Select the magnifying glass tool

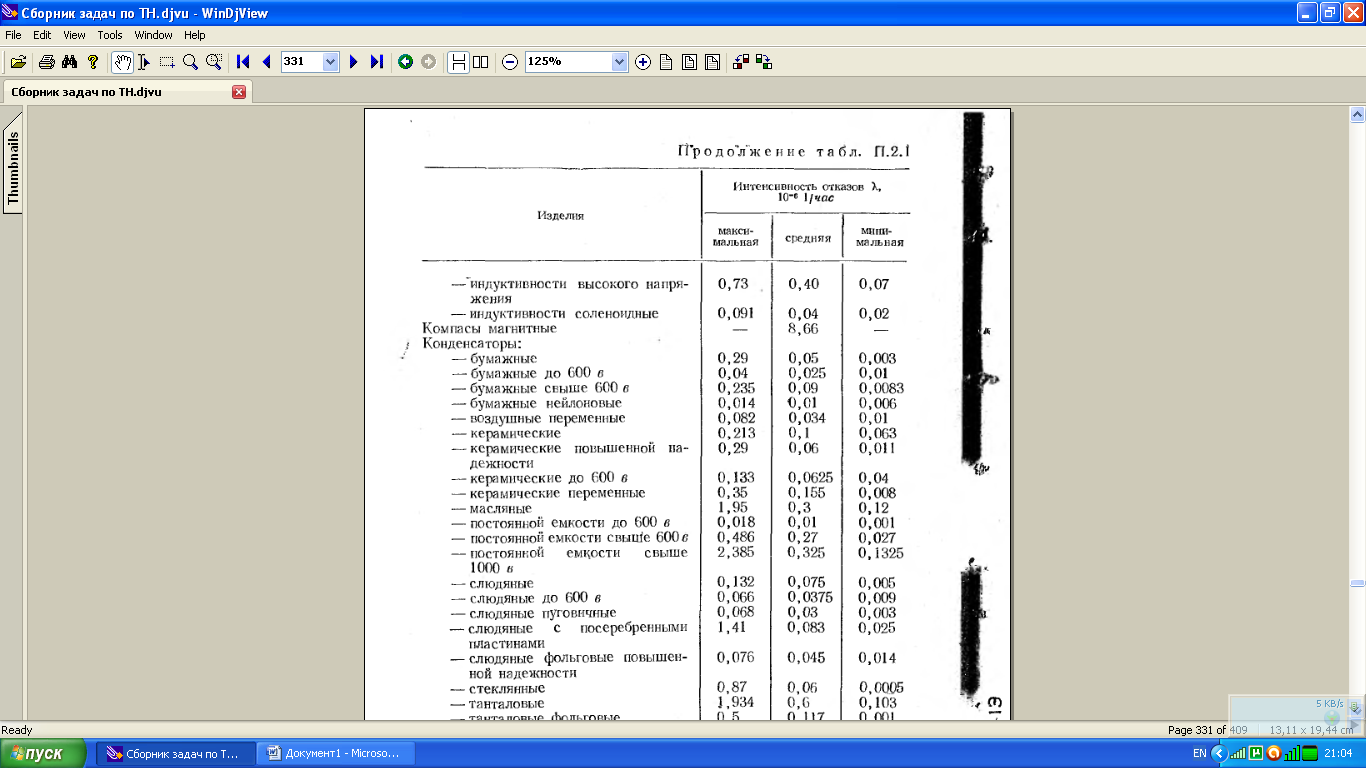coord(190,62)
